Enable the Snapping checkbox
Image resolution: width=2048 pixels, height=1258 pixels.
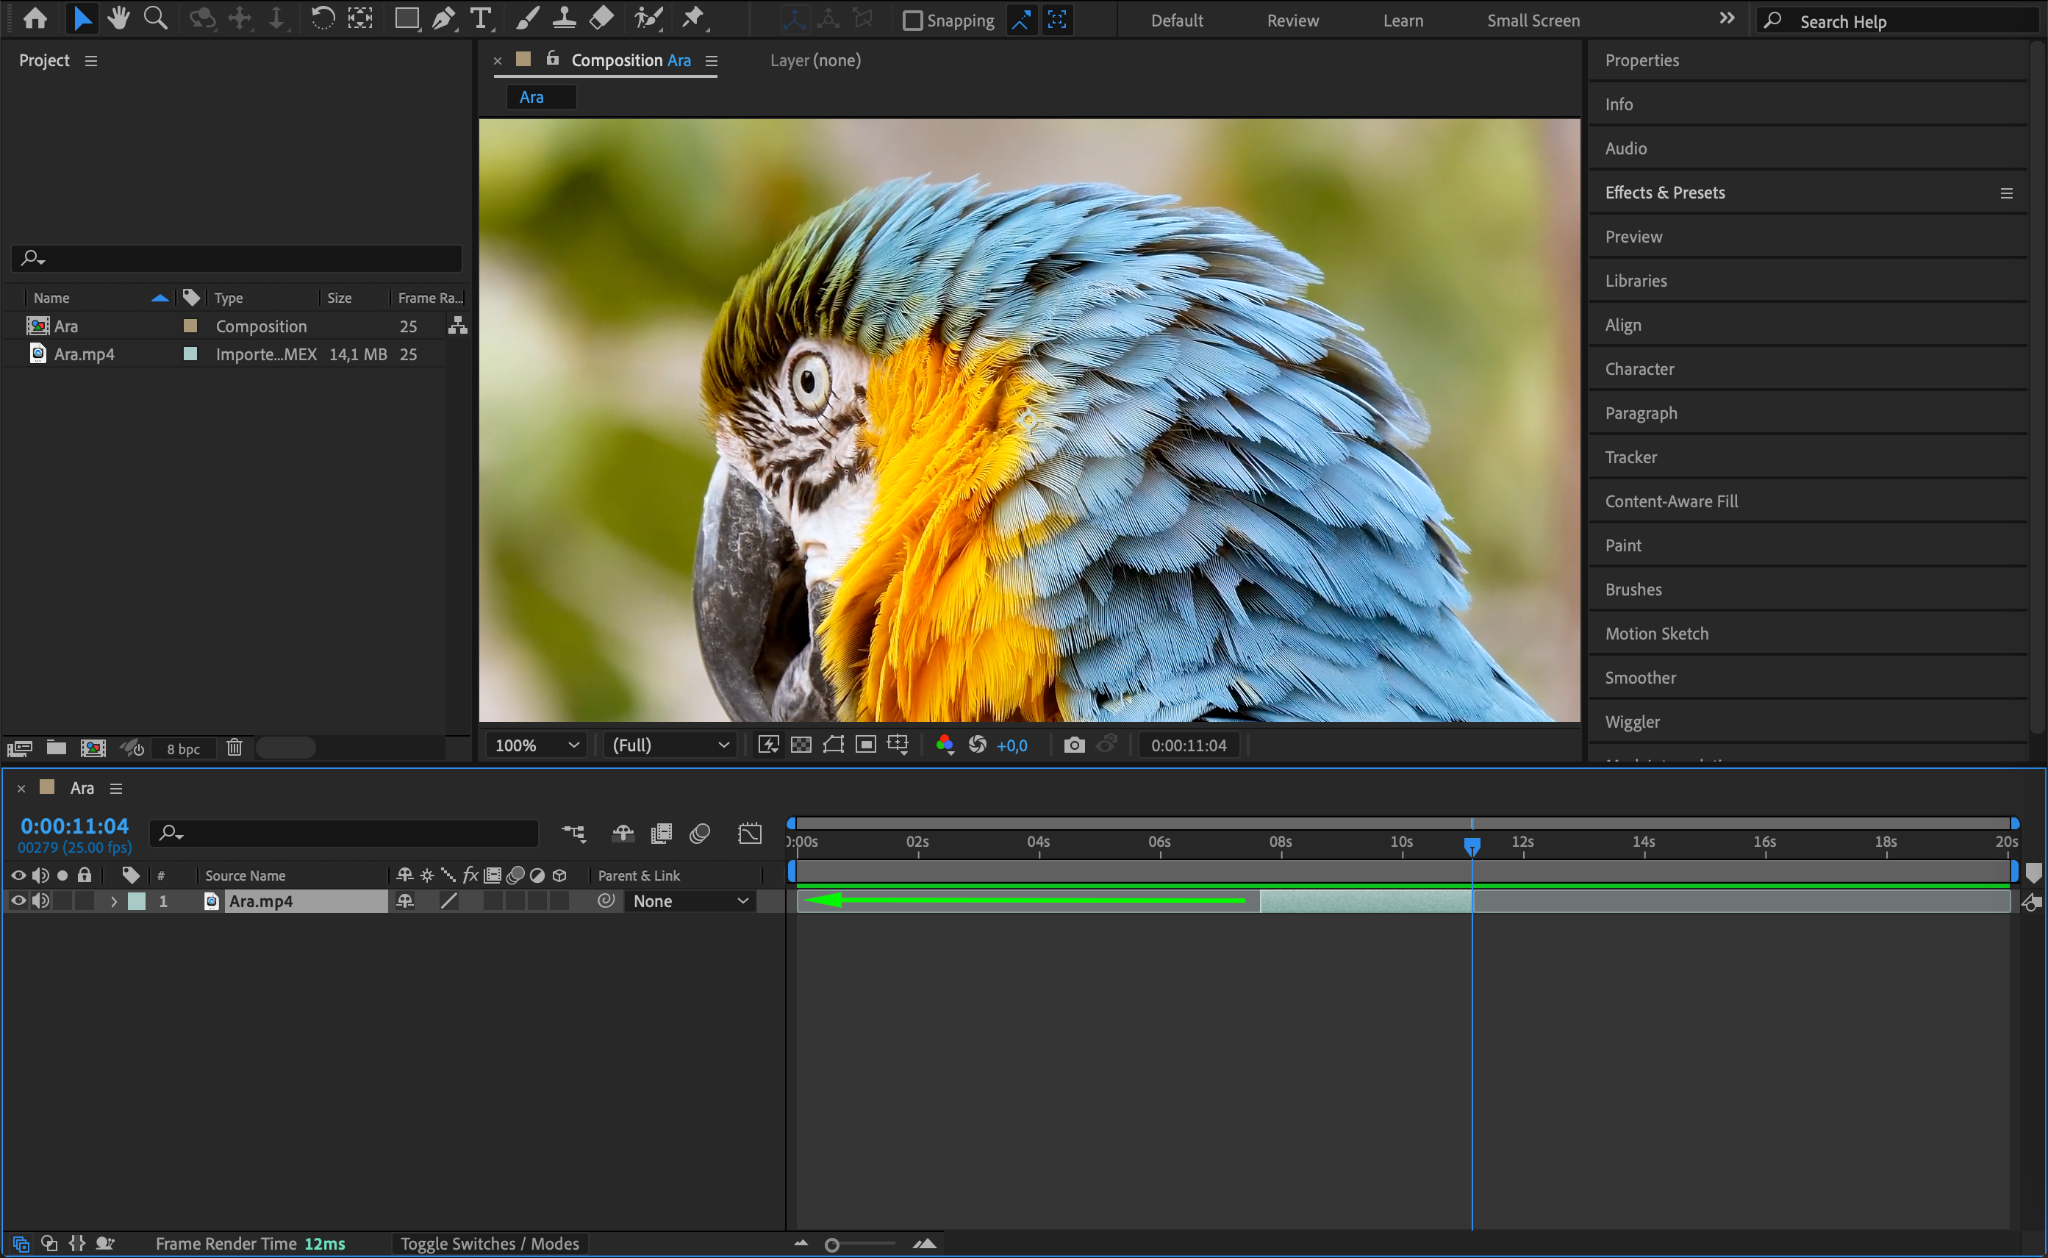(x=912, y=21)
